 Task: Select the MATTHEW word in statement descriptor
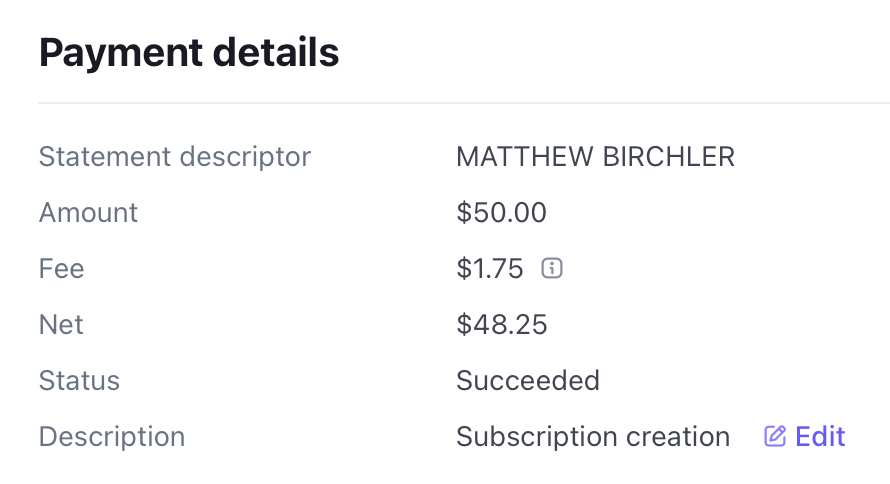tap(524, 157)
